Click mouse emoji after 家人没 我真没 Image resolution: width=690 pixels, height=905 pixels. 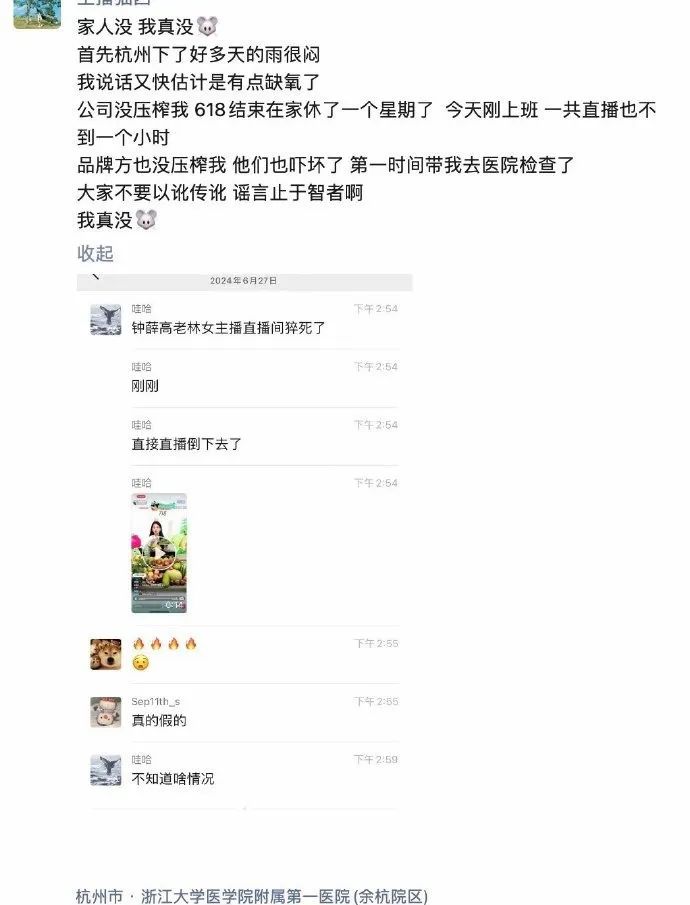click(x=207, y=27)
